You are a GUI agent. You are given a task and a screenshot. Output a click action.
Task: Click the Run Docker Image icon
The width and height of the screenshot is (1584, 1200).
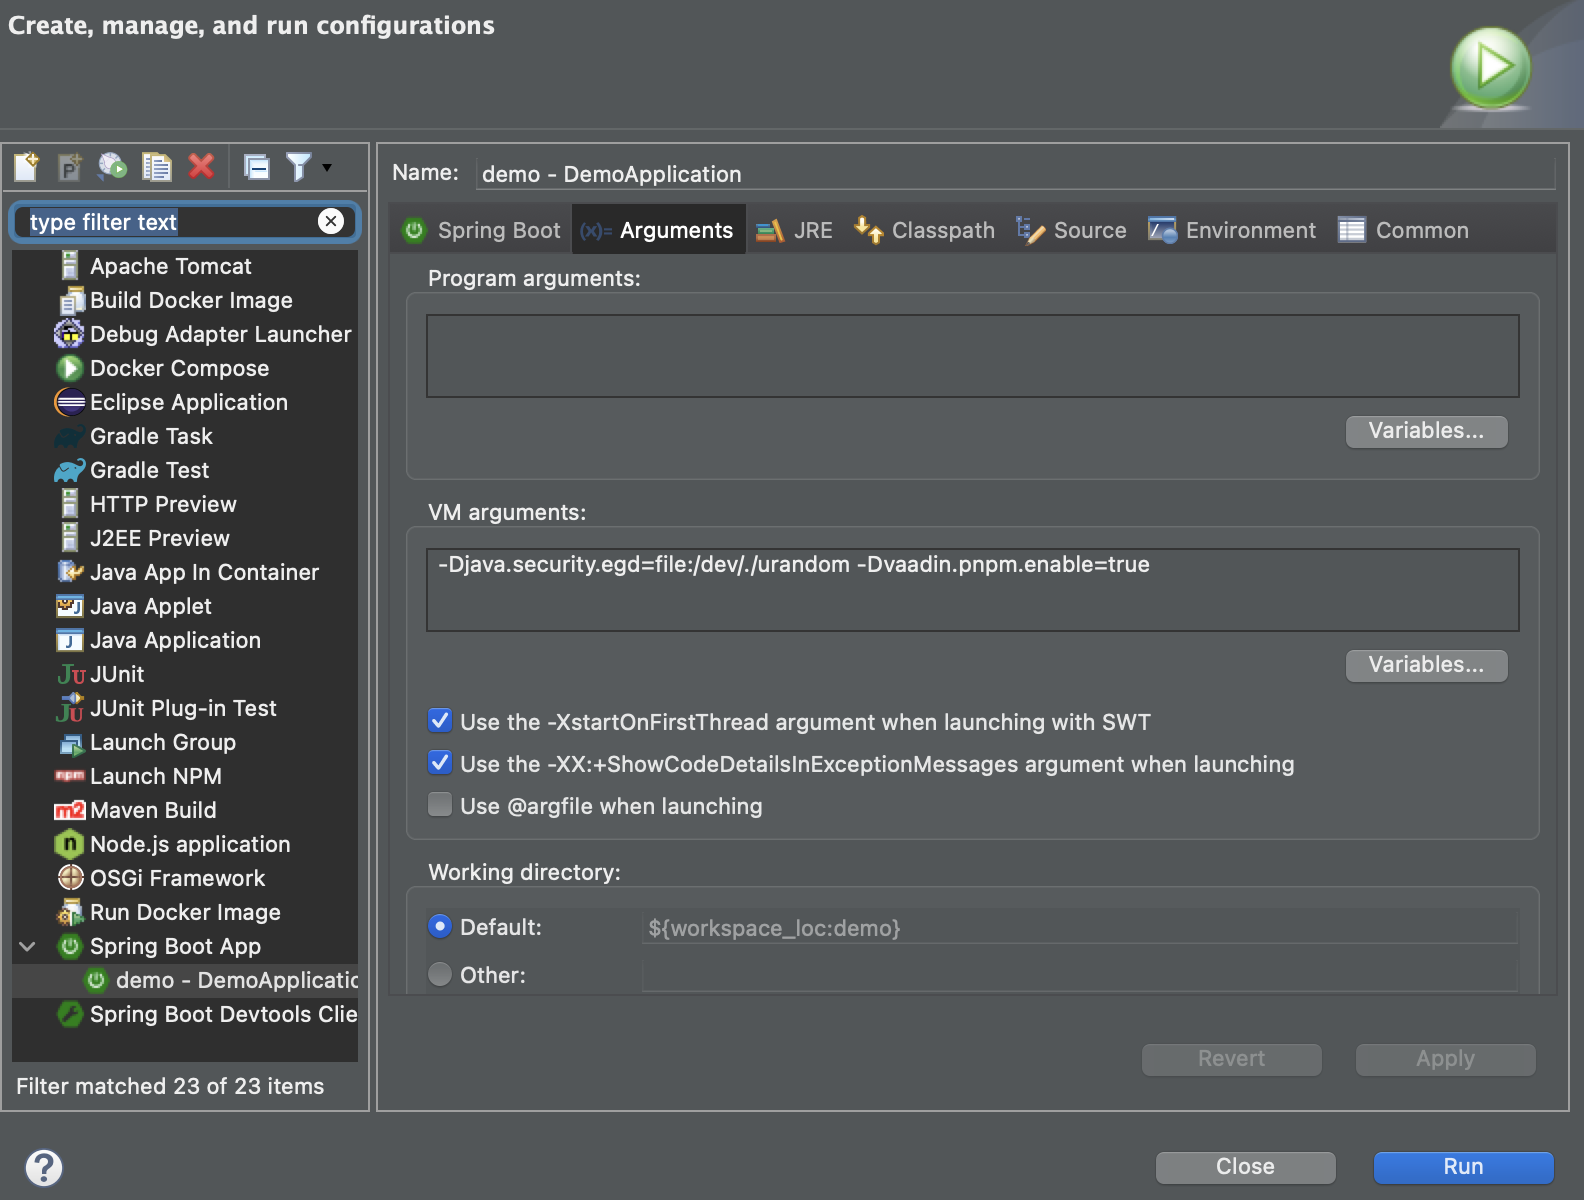pyautogui.click(x=70, y=912)
